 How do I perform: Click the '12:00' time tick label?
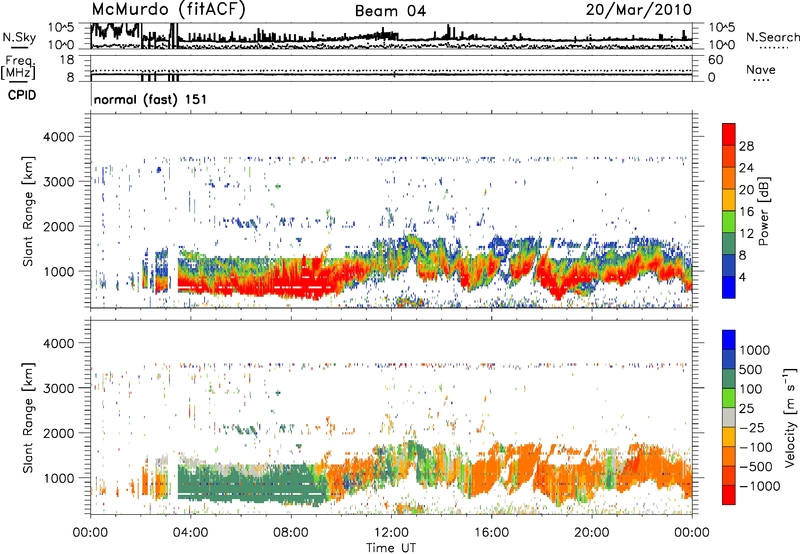pos(391,533)
